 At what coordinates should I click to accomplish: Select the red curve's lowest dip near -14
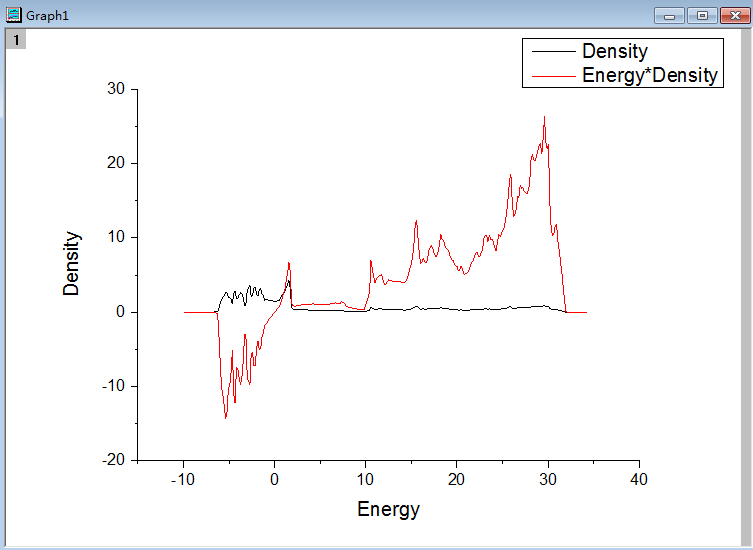click(x=226, y=416)
